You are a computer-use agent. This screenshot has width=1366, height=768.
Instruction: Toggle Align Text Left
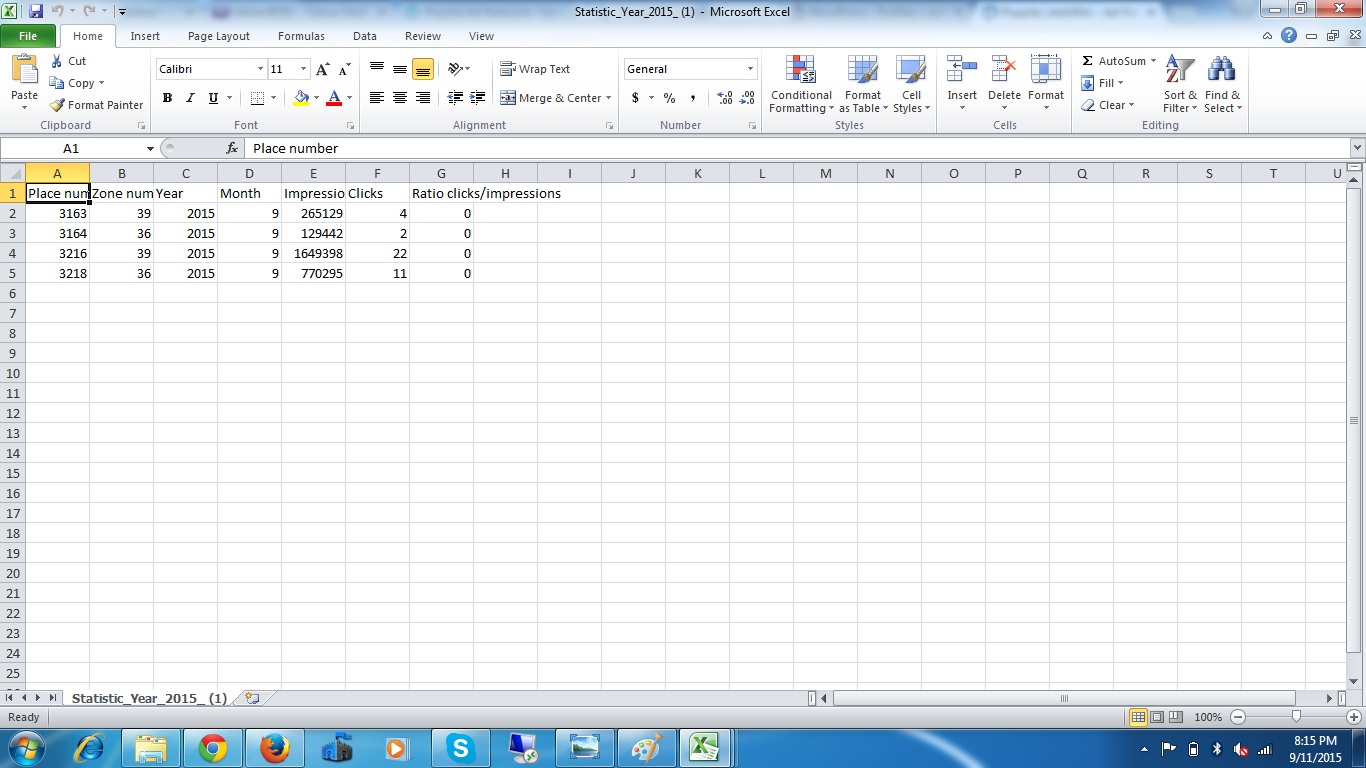(x=377, y=98)
